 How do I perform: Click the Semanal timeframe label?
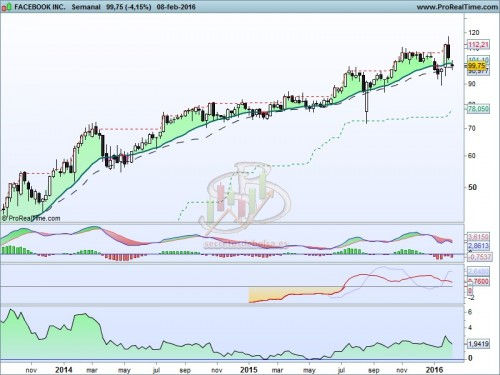click(x=86, y=7)
